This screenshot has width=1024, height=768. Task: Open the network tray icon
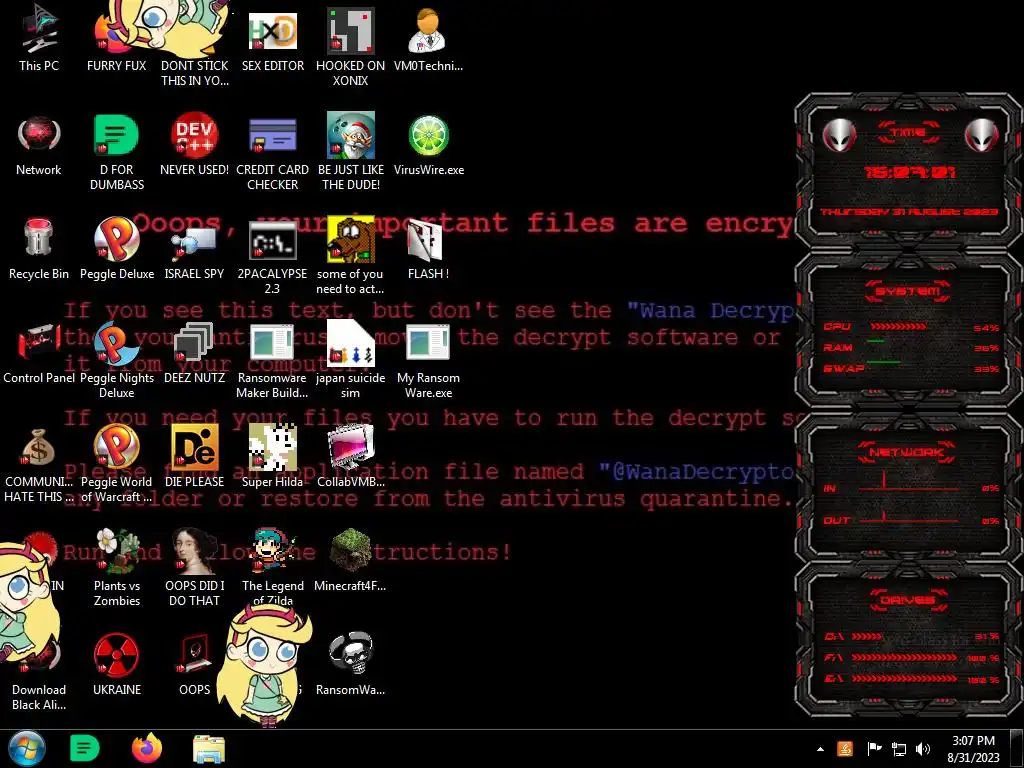(899, 749)
